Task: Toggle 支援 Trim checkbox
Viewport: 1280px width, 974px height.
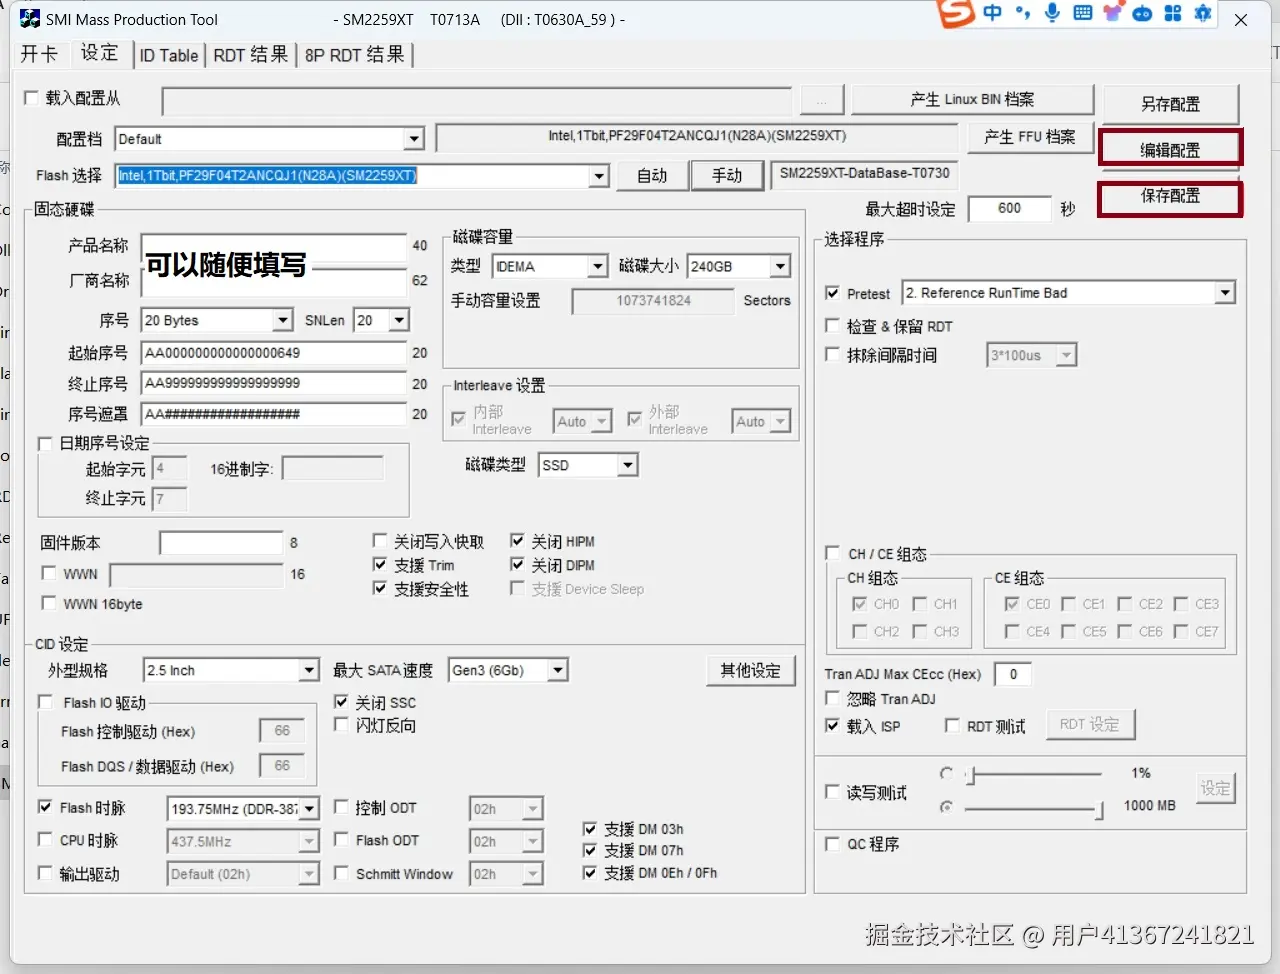Action: click(380, 565)
